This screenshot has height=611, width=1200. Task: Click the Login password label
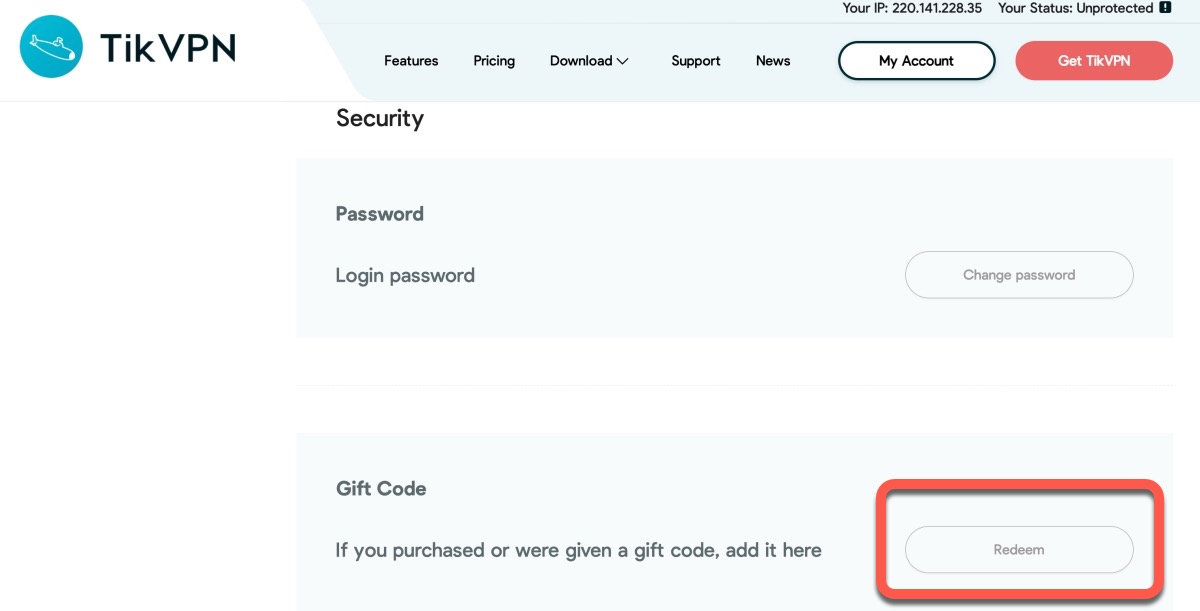coord(405,276)
